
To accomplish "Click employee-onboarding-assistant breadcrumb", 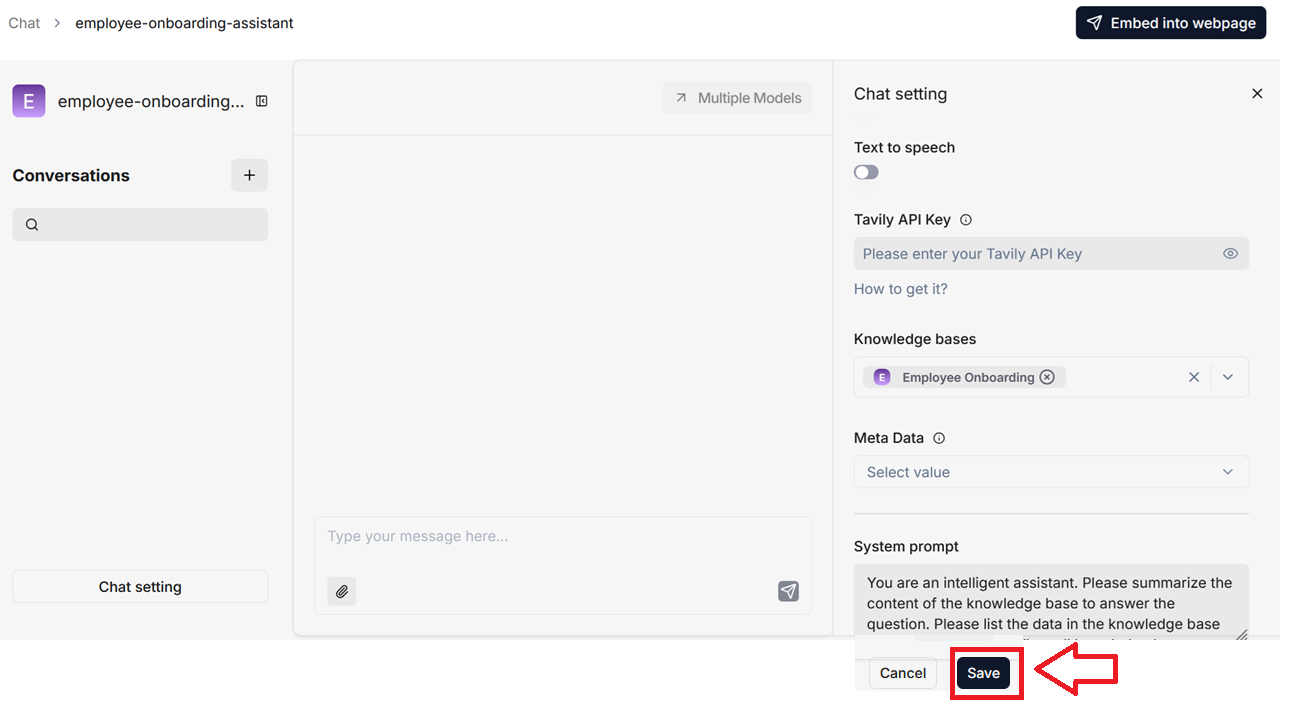I will [x=184, y=23].
